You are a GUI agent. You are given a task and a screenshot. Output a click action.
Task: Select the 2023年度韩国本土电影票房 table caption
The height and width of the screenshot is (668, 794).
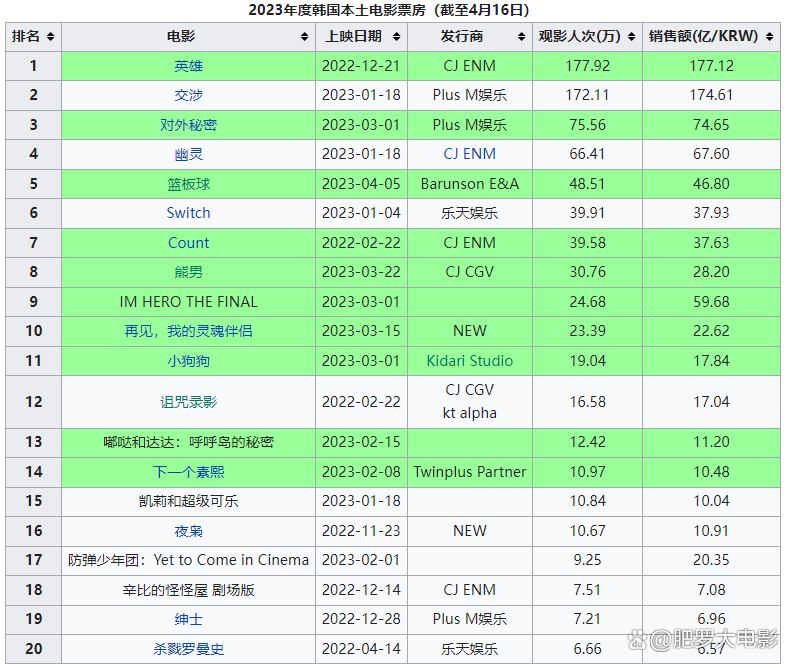pos(389,10)
